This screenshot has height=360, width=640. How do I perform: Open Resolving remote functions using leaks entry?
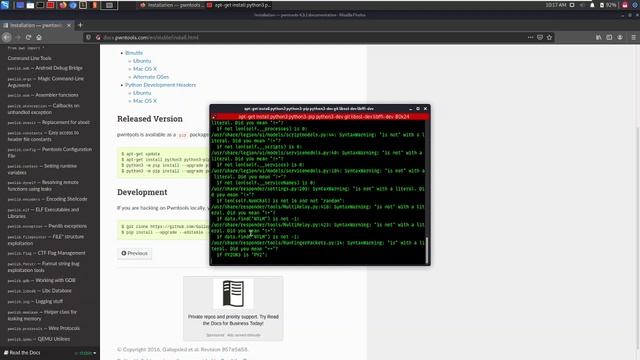point(43,186)
